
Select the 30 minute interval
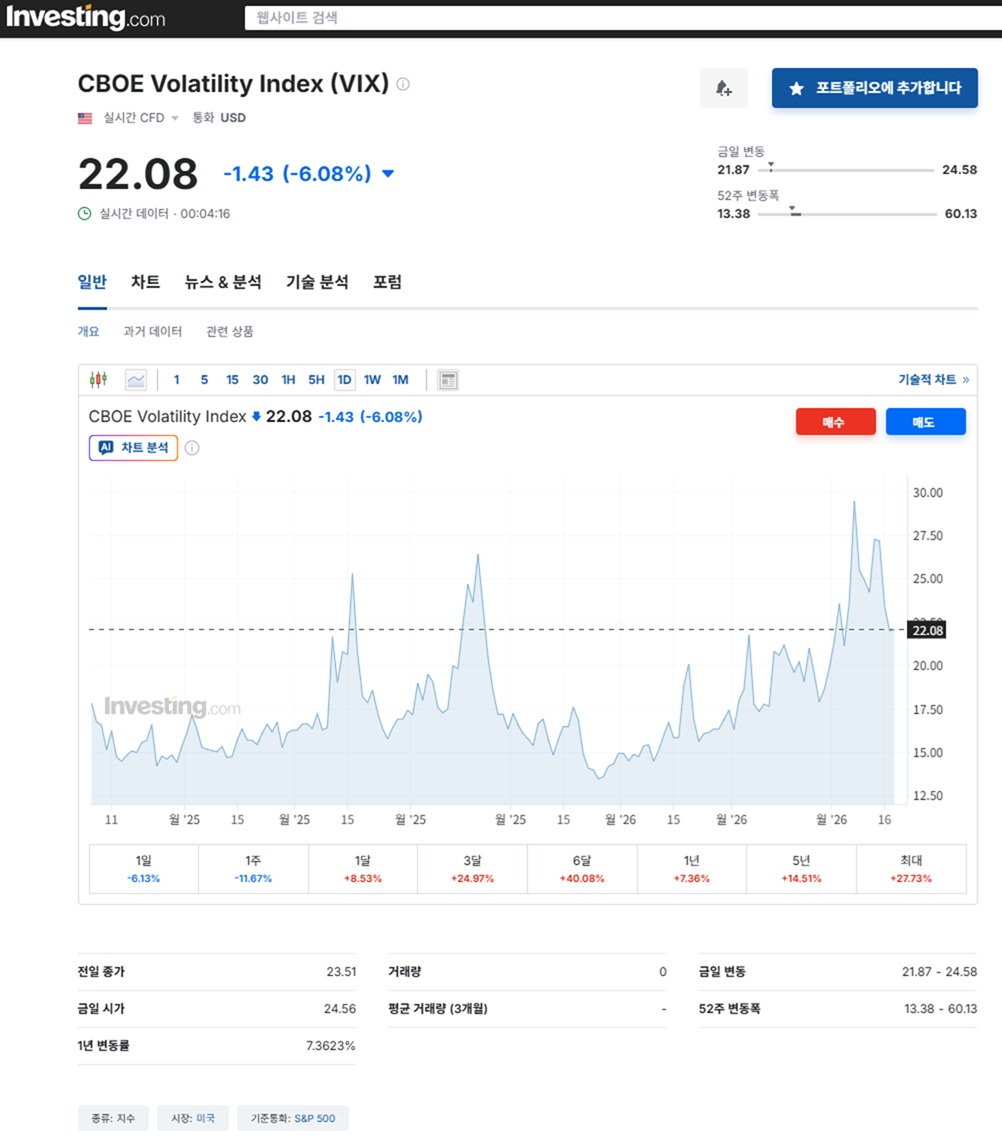pos(260,379)
